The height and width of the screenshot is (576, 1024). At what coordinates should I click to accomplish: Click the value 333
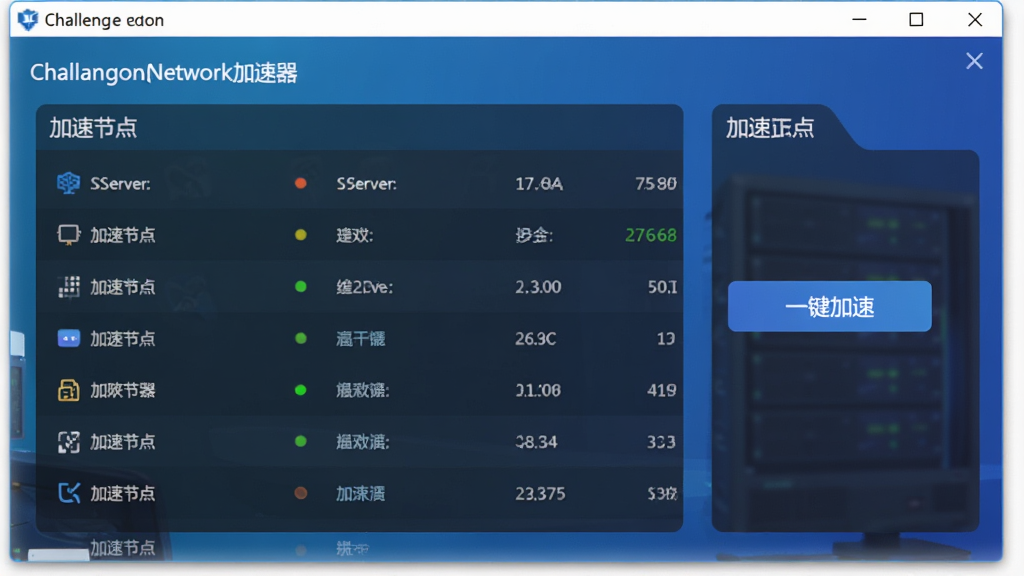[x=661, y=442]
